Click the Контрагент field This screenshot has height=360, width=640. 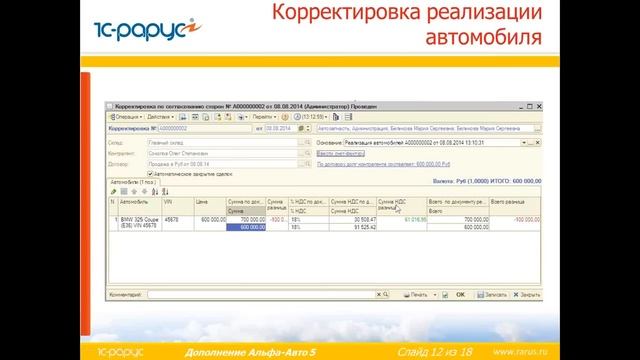coord(222,153)
